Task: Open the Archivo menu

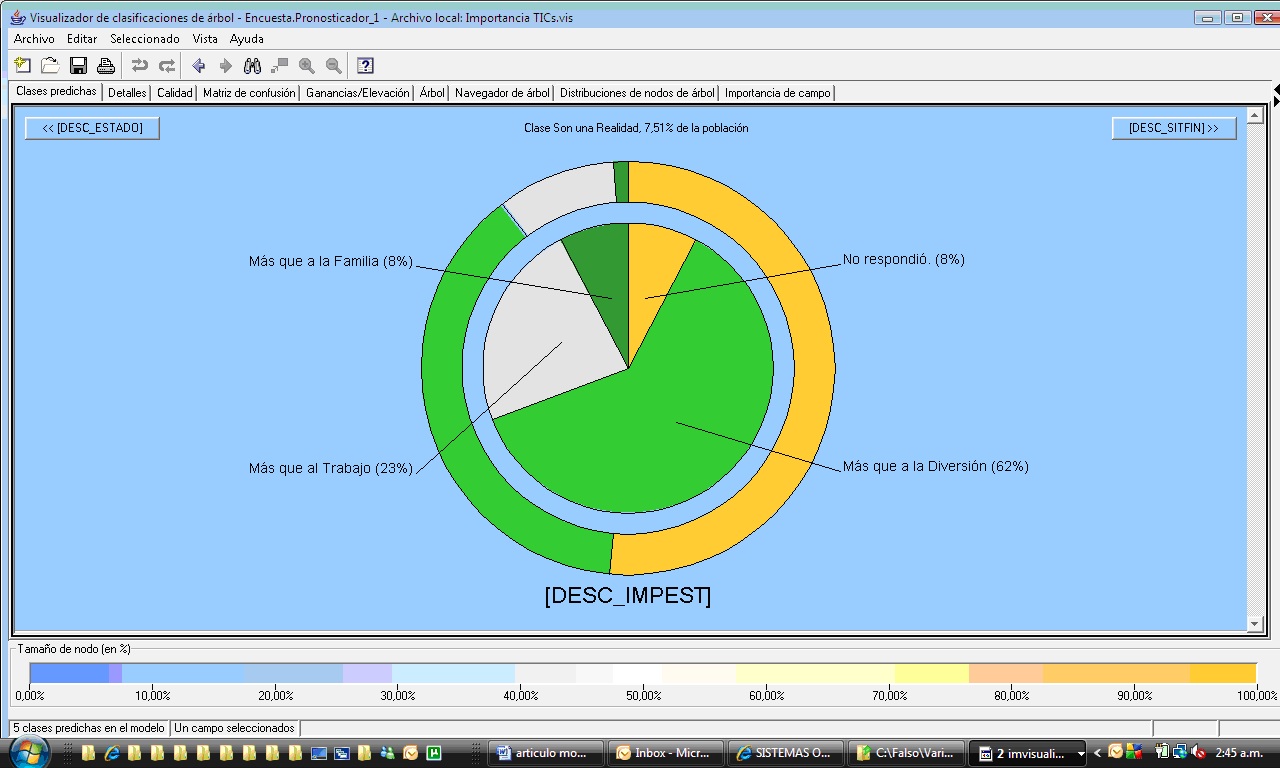Action: pos(34,39)
